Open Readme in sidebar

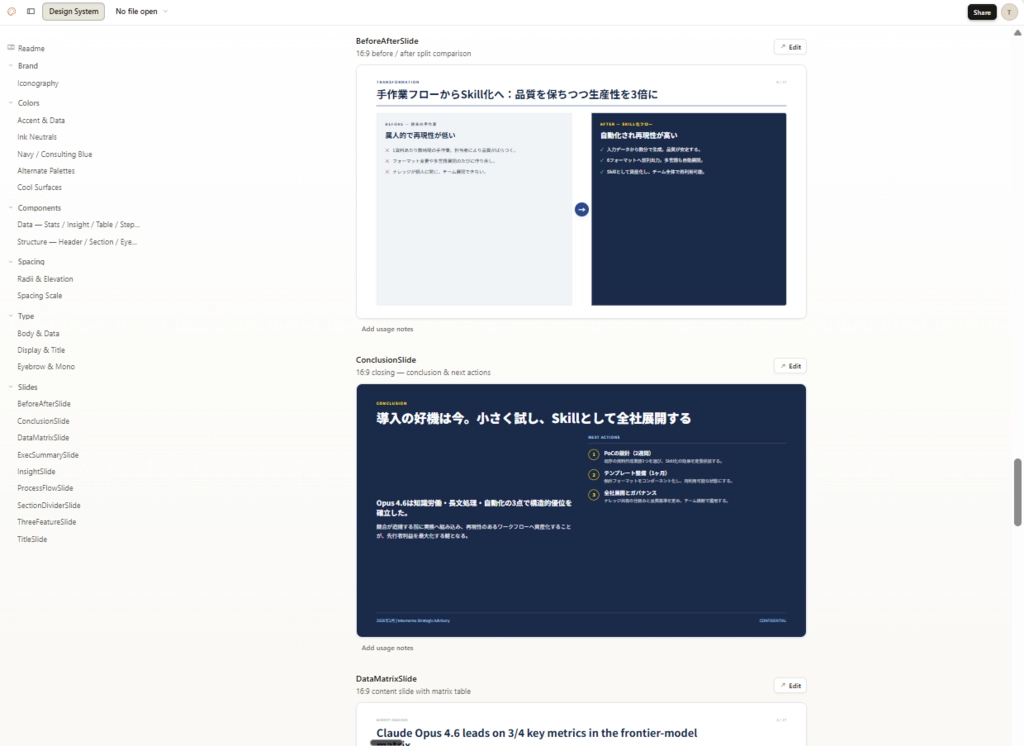tap(31, 48)
